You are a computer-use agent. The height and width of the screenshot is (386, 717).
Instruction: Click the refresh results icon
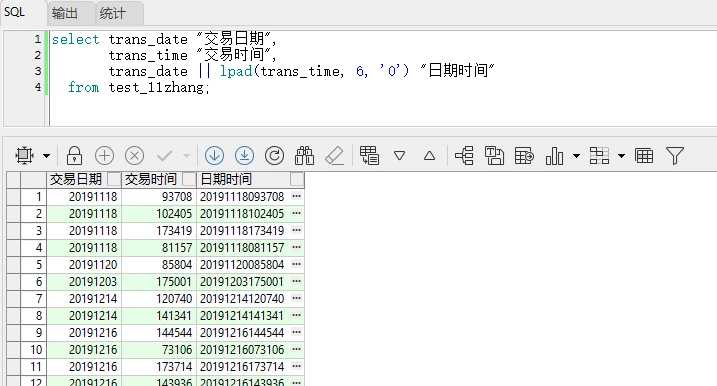274,155
